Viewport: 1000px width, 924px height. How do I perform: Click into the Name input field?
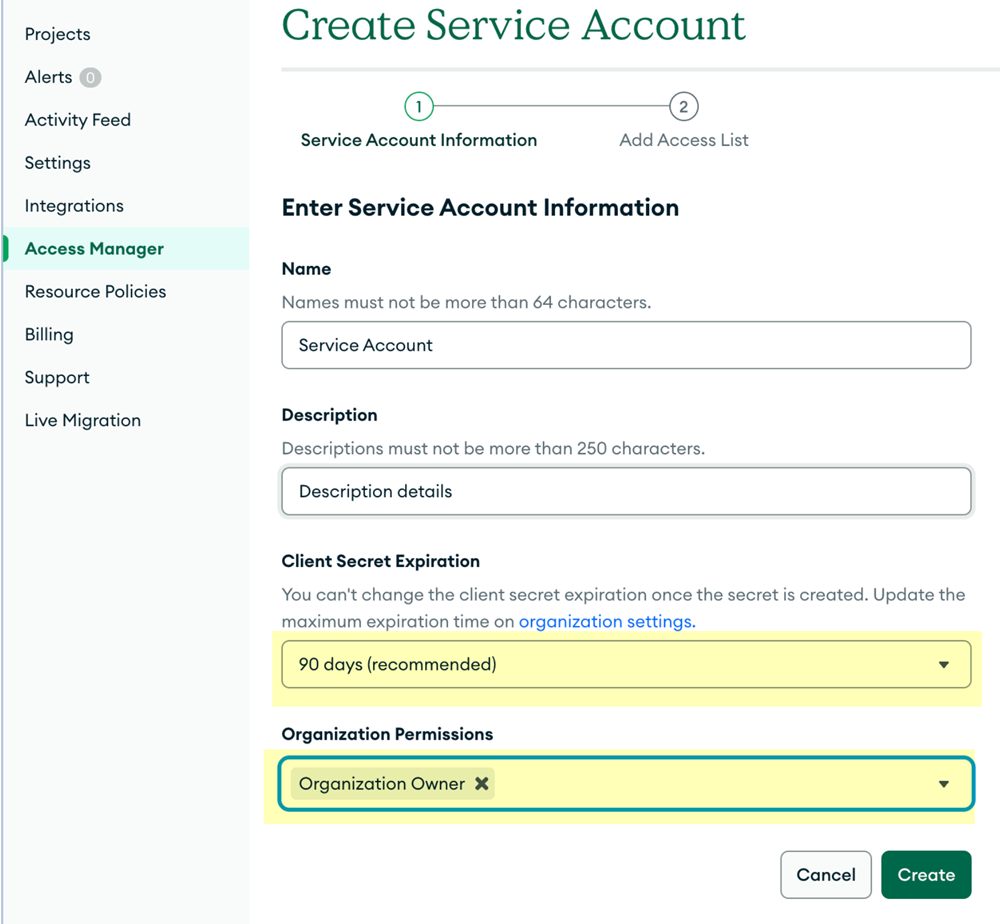coord(626,345)
